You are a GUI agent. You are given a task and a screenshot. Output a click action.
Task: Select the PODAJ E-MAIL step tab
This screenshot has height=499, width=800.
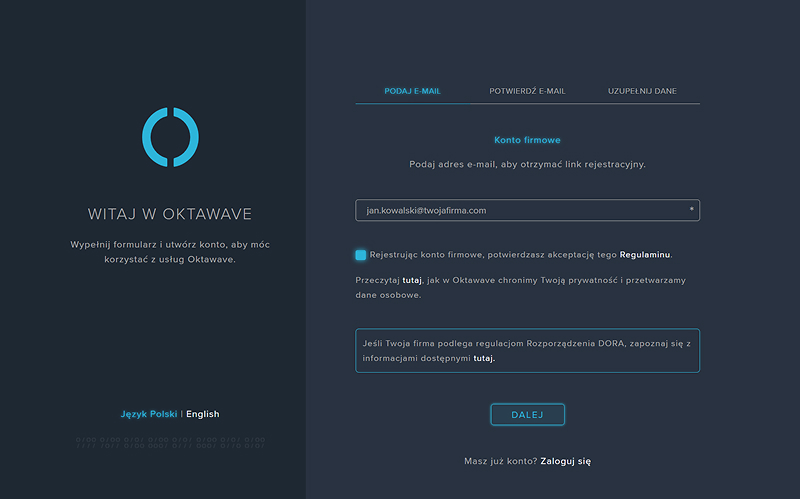(412, 91)
